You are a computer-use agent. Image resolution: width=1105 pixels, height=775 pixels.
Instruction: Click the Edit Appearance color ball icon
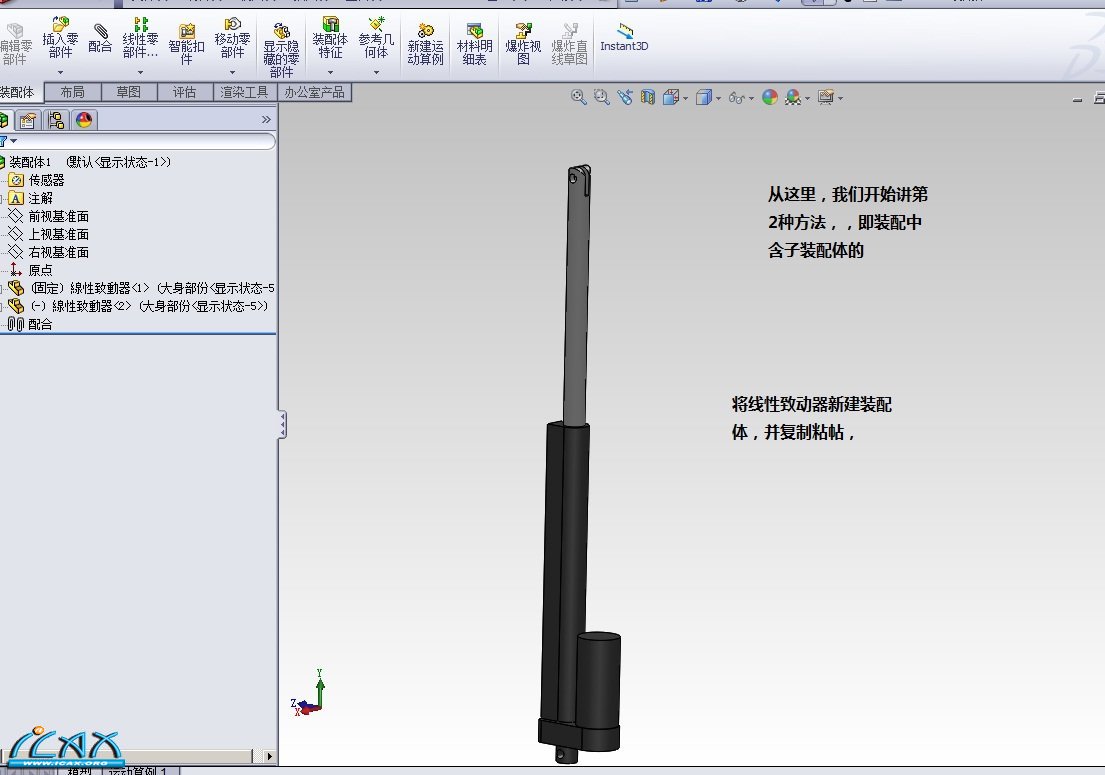click(x=769, y=97)
